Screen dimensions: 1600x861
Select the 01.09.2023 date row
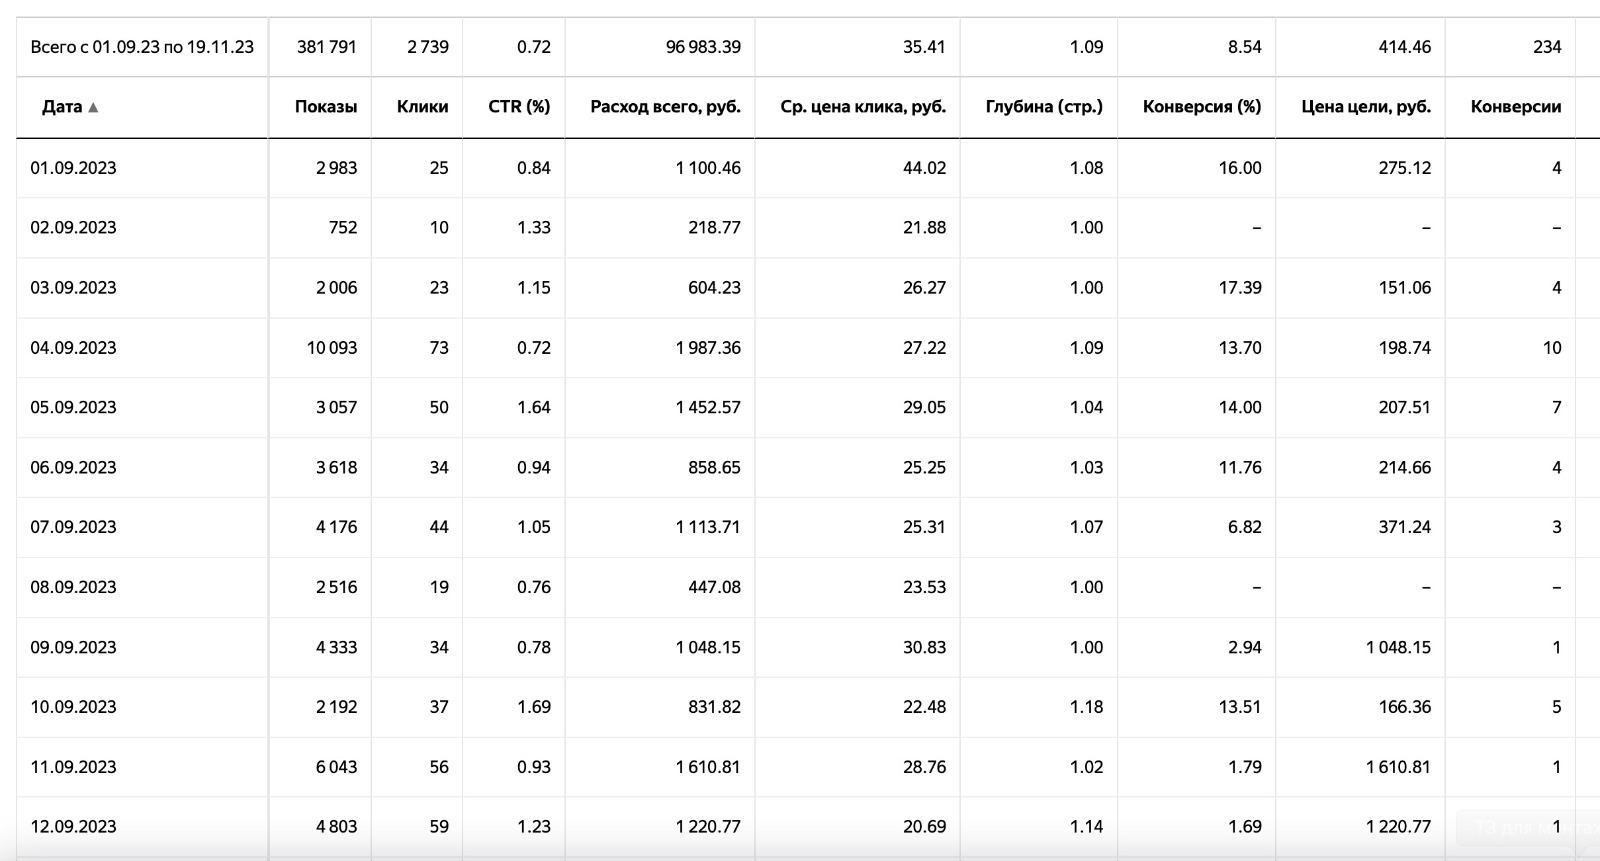click(796, 168)
